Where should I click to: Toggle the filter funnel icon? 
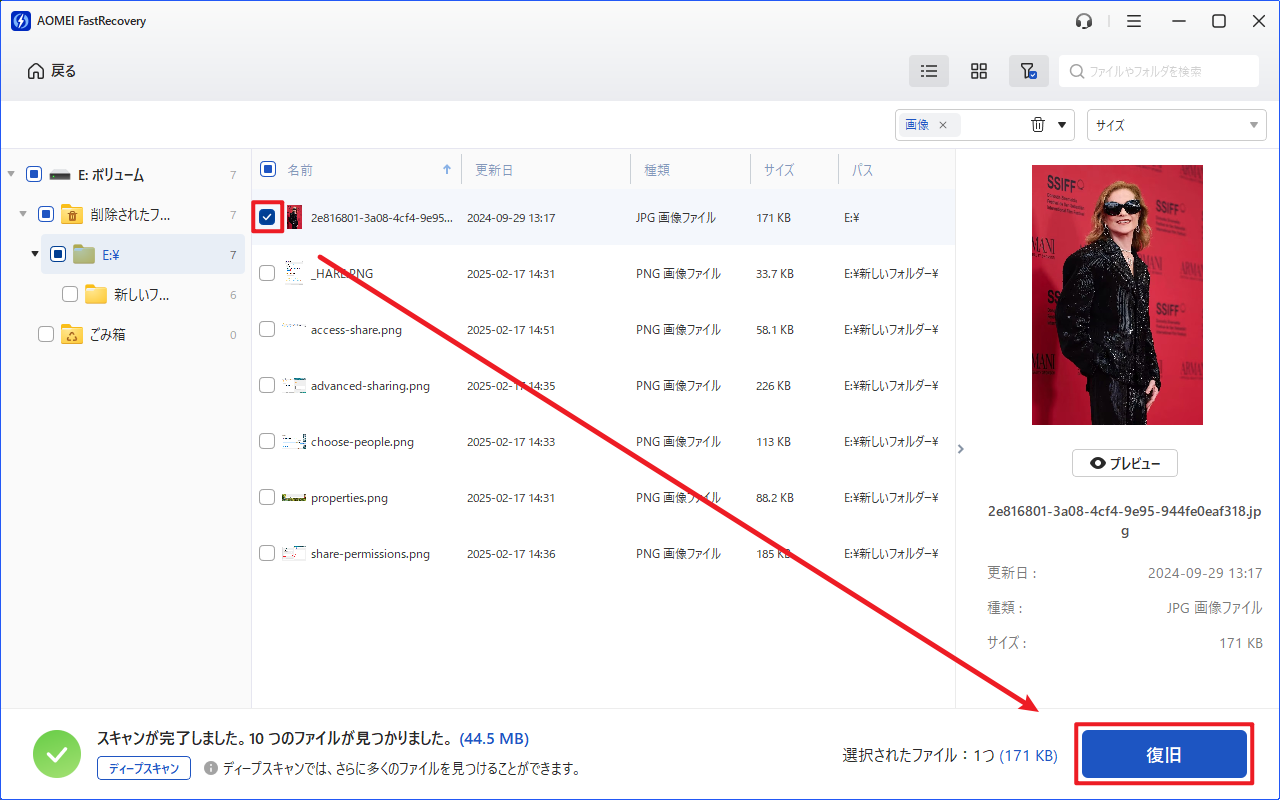[1028, 71]
